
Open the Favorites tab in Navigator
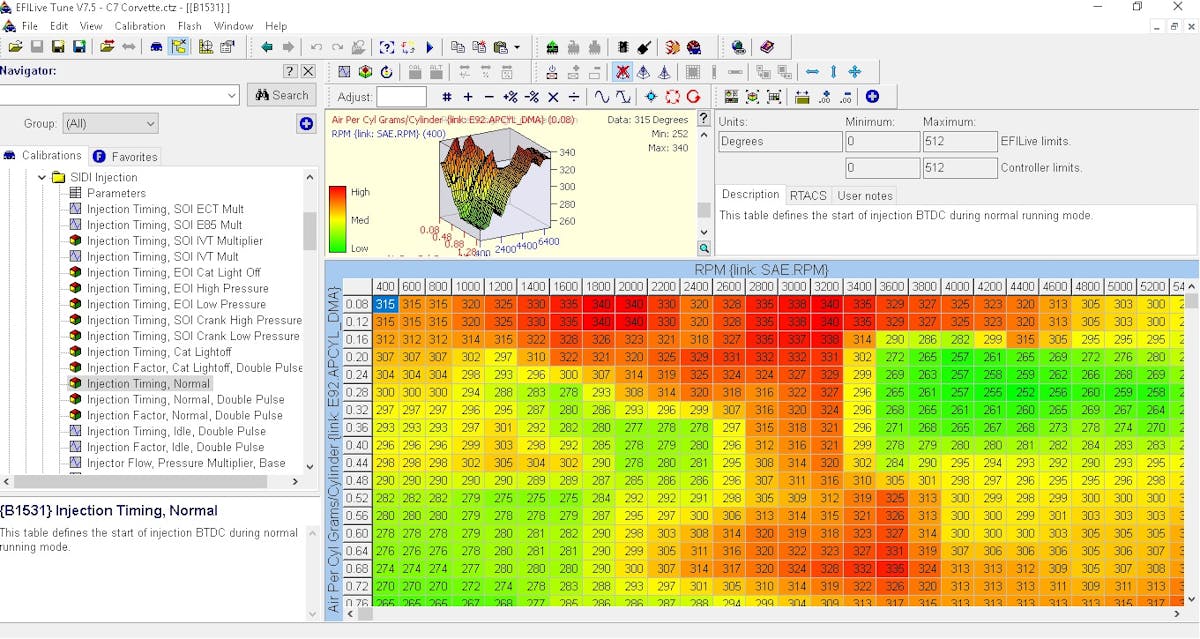[x=126, y=156]
